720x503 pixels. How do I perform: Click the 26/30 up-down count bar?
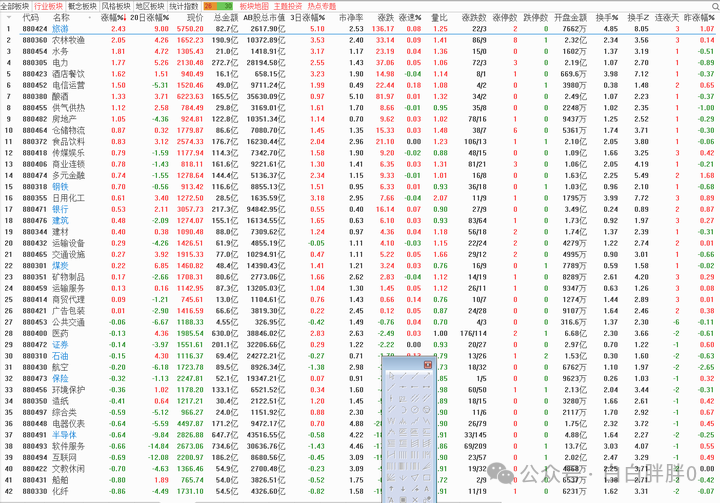pos(218,6)
